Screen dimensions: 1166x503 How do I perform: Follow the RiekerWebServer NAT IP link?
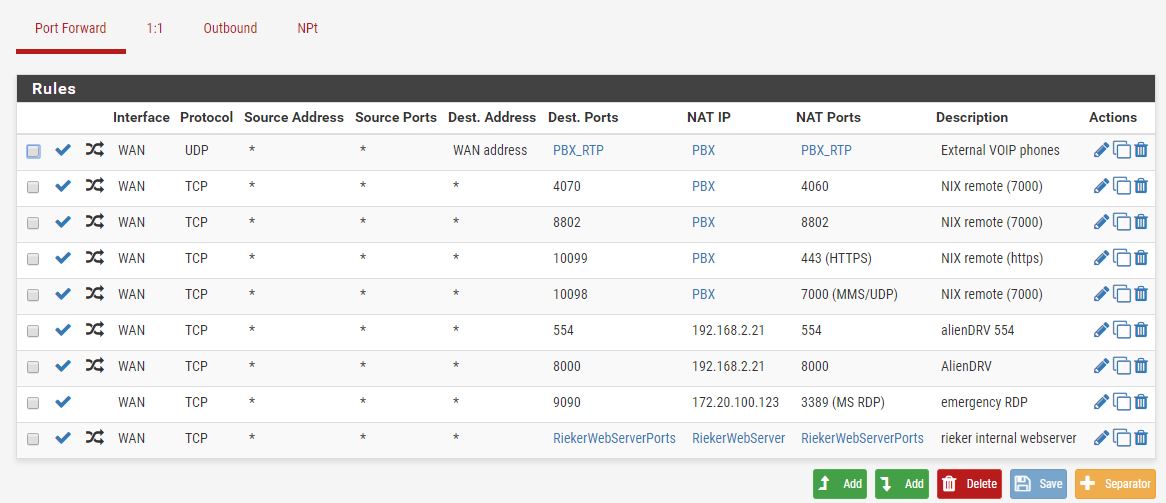pyautogui.click(x=738, y=439)
